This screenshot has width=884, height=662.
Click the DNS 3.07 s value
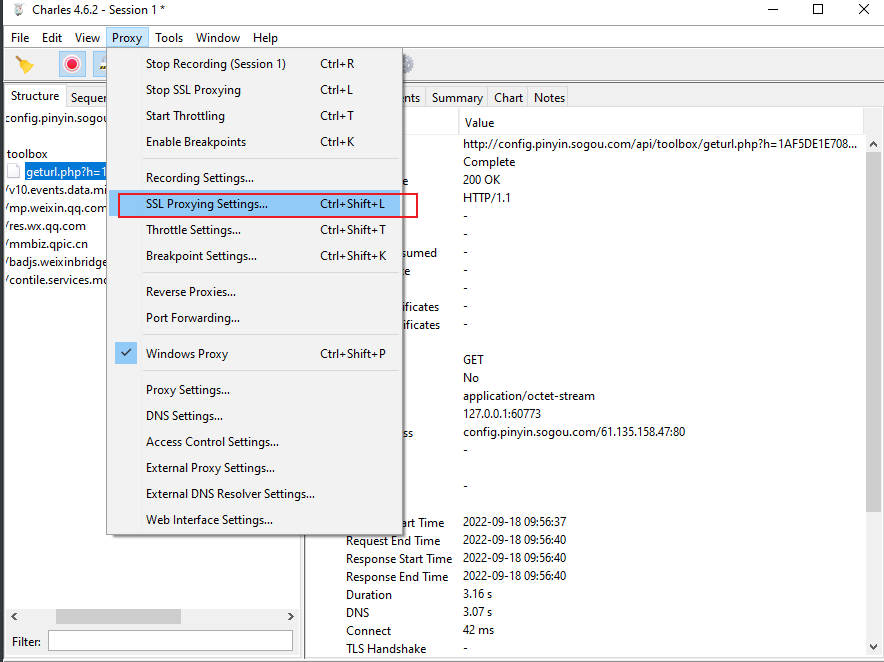478,612
